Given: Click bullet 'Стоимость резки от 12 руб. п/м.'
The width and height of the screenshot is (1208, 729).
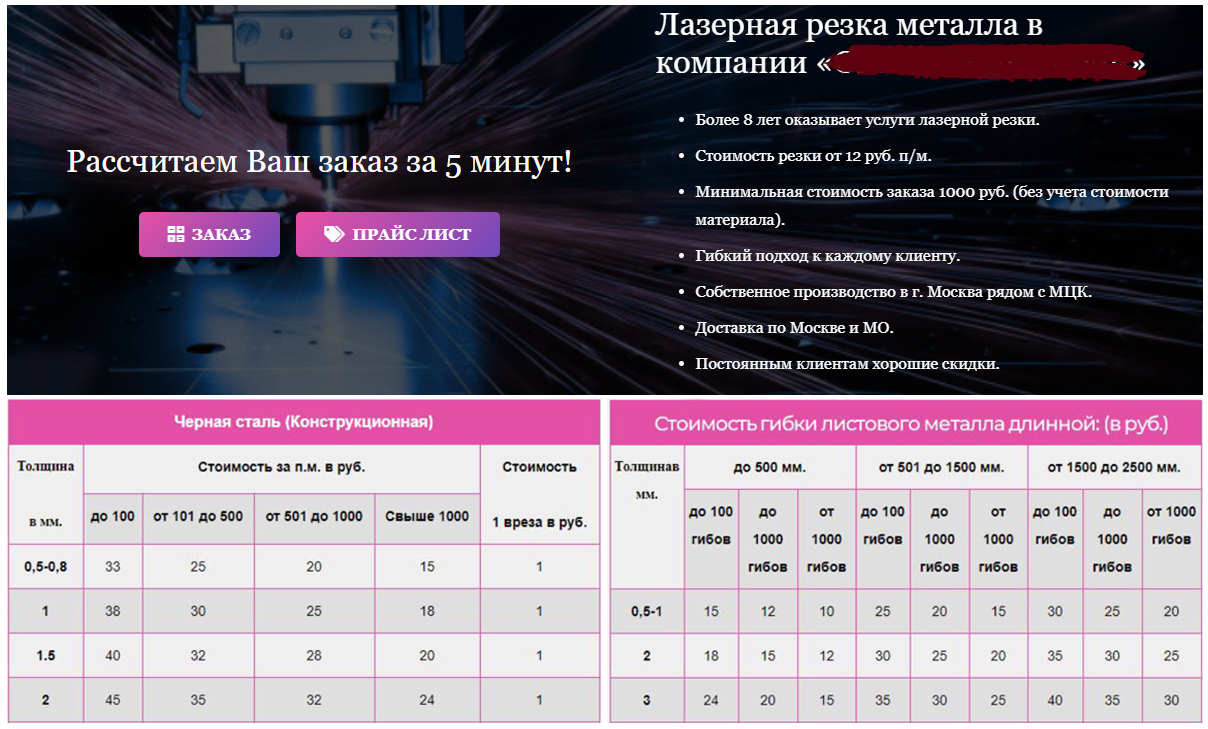Looking at the screenshot, I should click(x=813, y=156).
